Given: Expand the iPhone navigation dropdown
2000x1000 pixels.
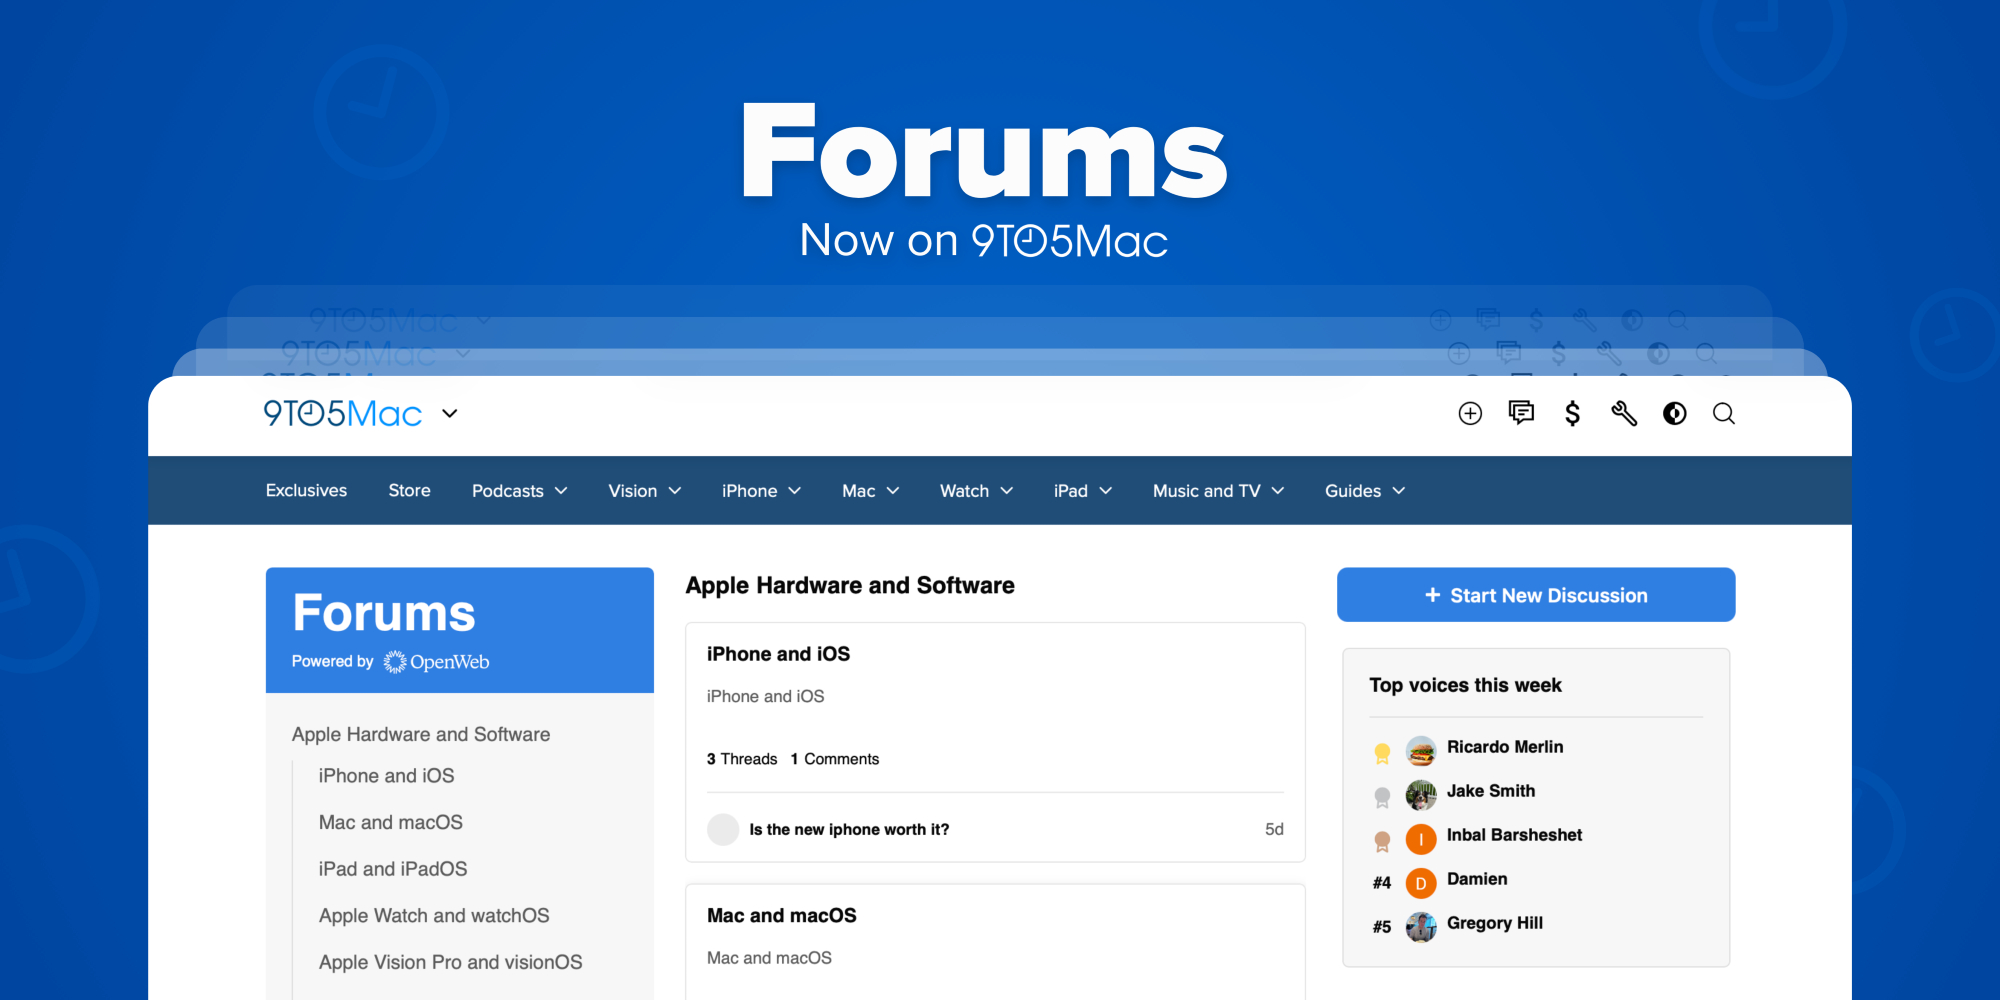Looking at the screenshot, I should pyautogui.click(x=761, y=491).
